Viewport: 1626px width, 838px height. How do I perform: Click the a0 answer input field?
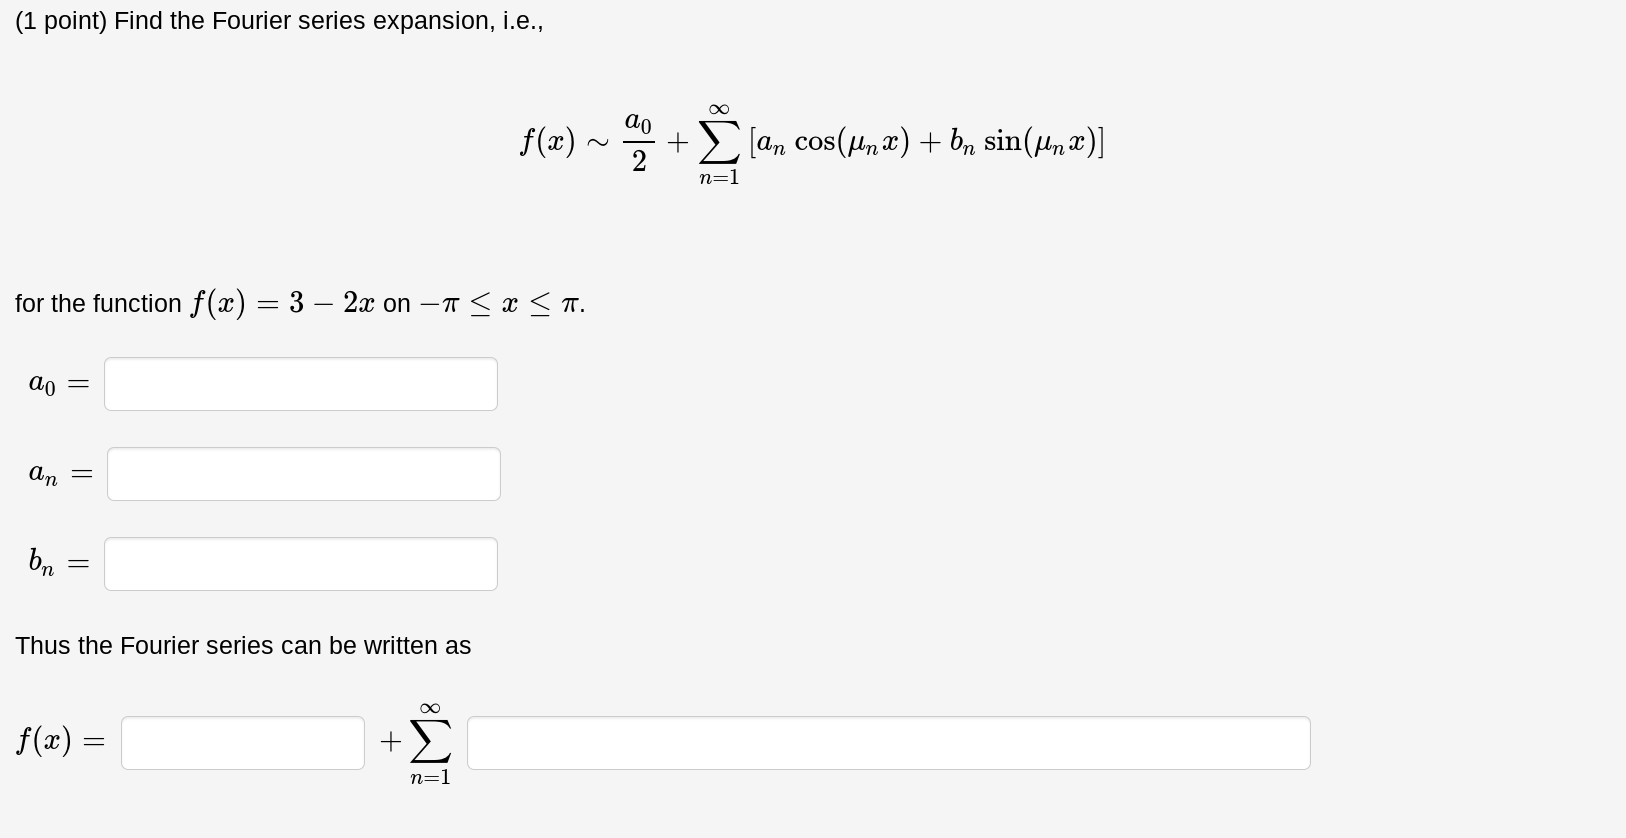[300, 383]
